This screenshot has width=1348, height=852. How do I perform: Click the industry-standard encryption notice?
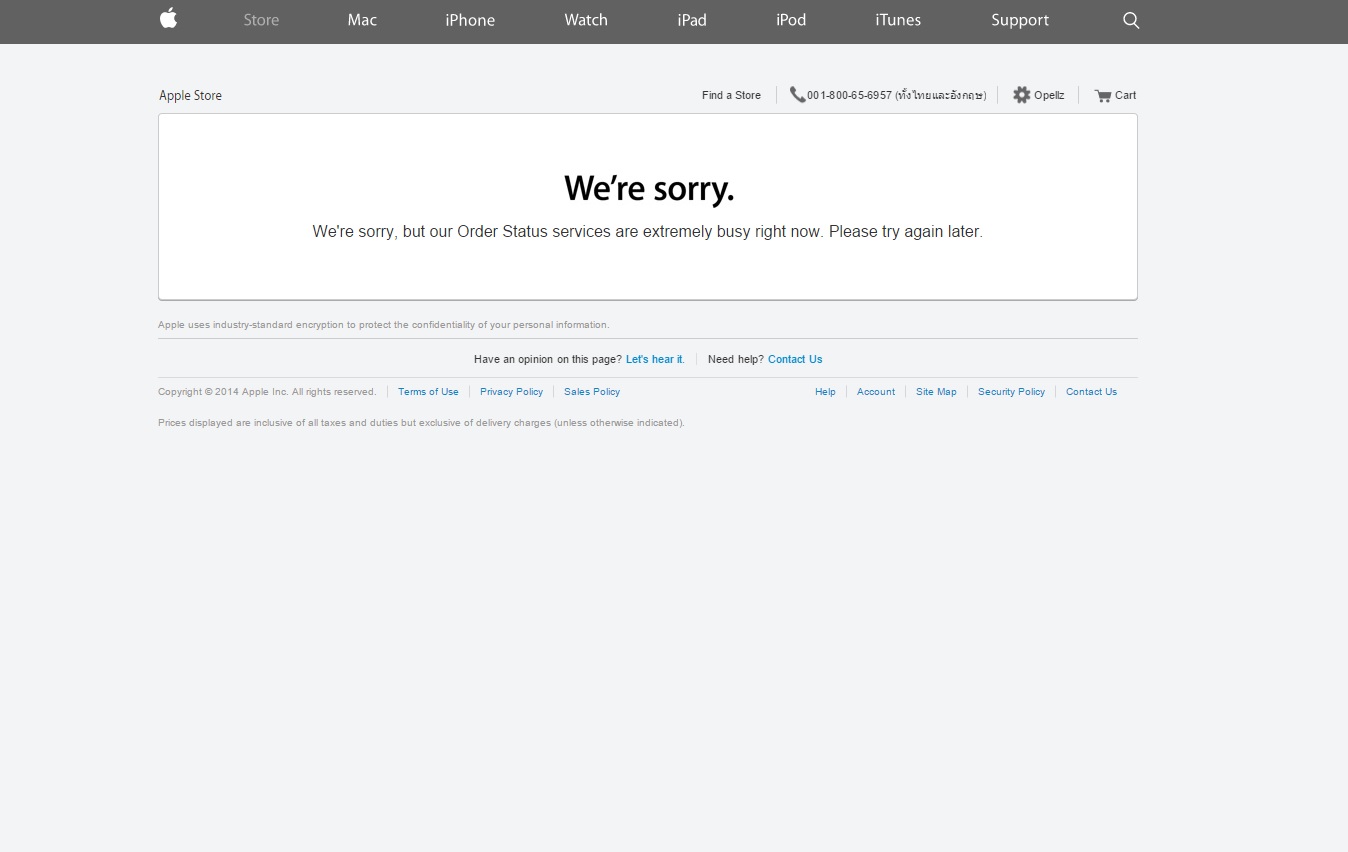pos(384,325)
